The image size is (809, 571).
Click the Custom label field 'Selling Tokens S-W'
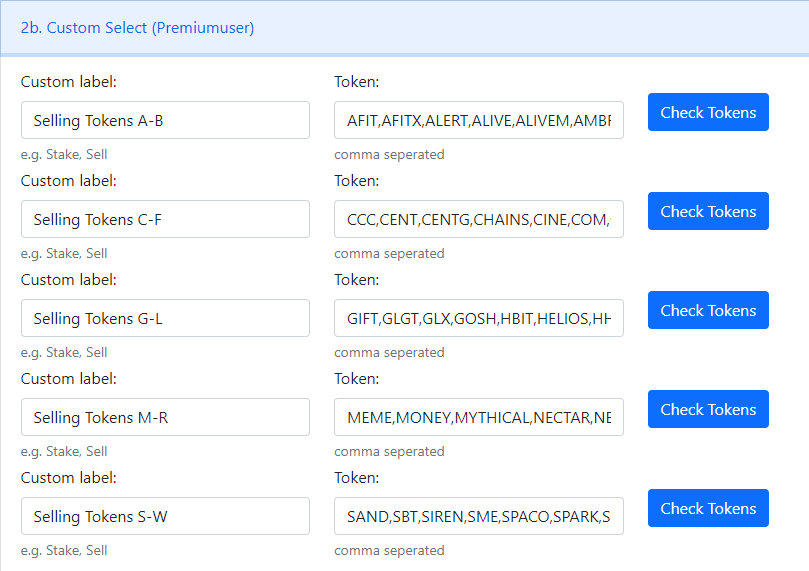[165, 516]
